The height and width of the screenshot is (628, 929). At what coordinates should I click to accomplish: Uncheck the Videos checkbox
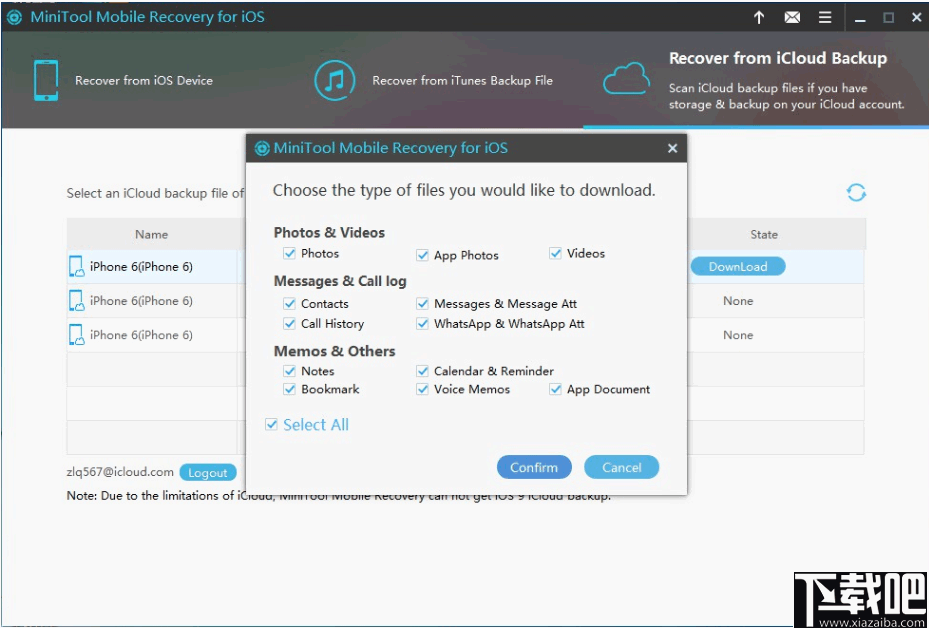point(555,254)
